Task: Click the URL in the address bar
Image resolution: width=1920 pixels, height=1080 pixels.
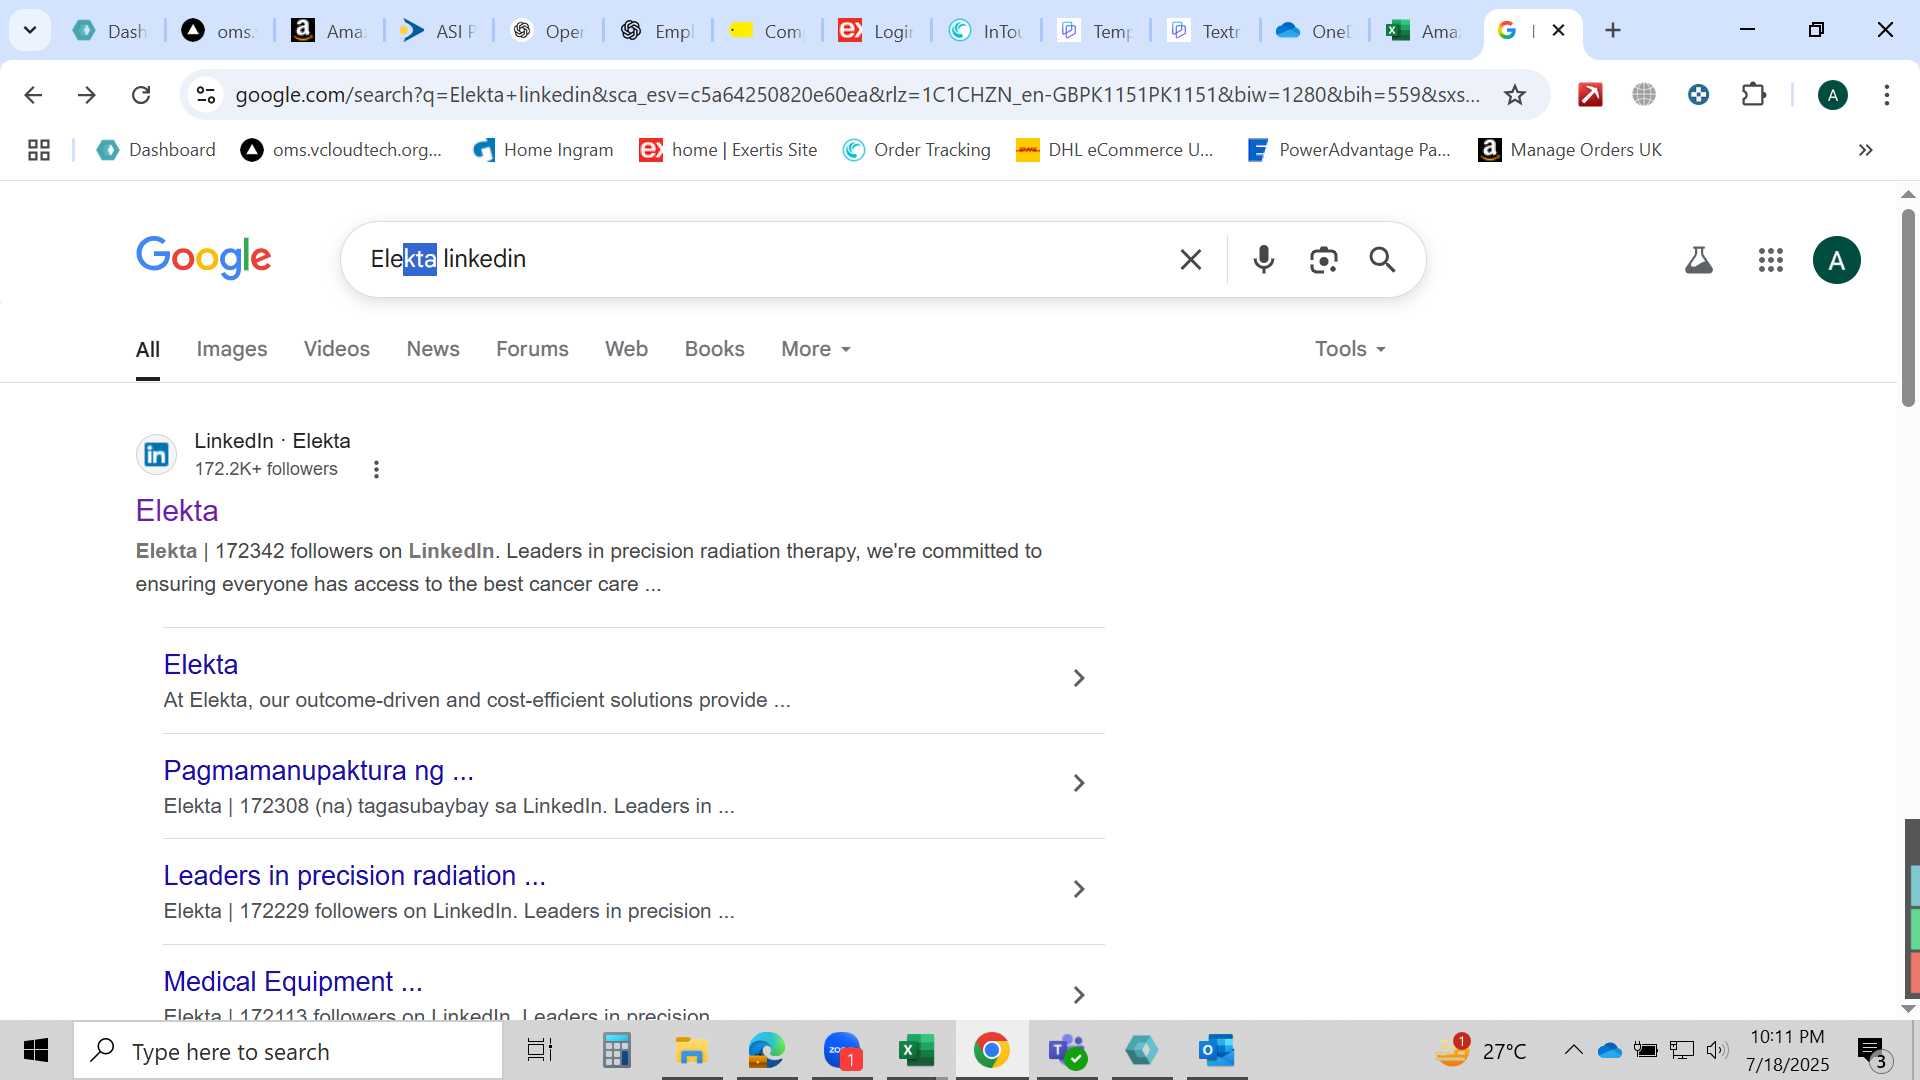Action: pos(857,95)
